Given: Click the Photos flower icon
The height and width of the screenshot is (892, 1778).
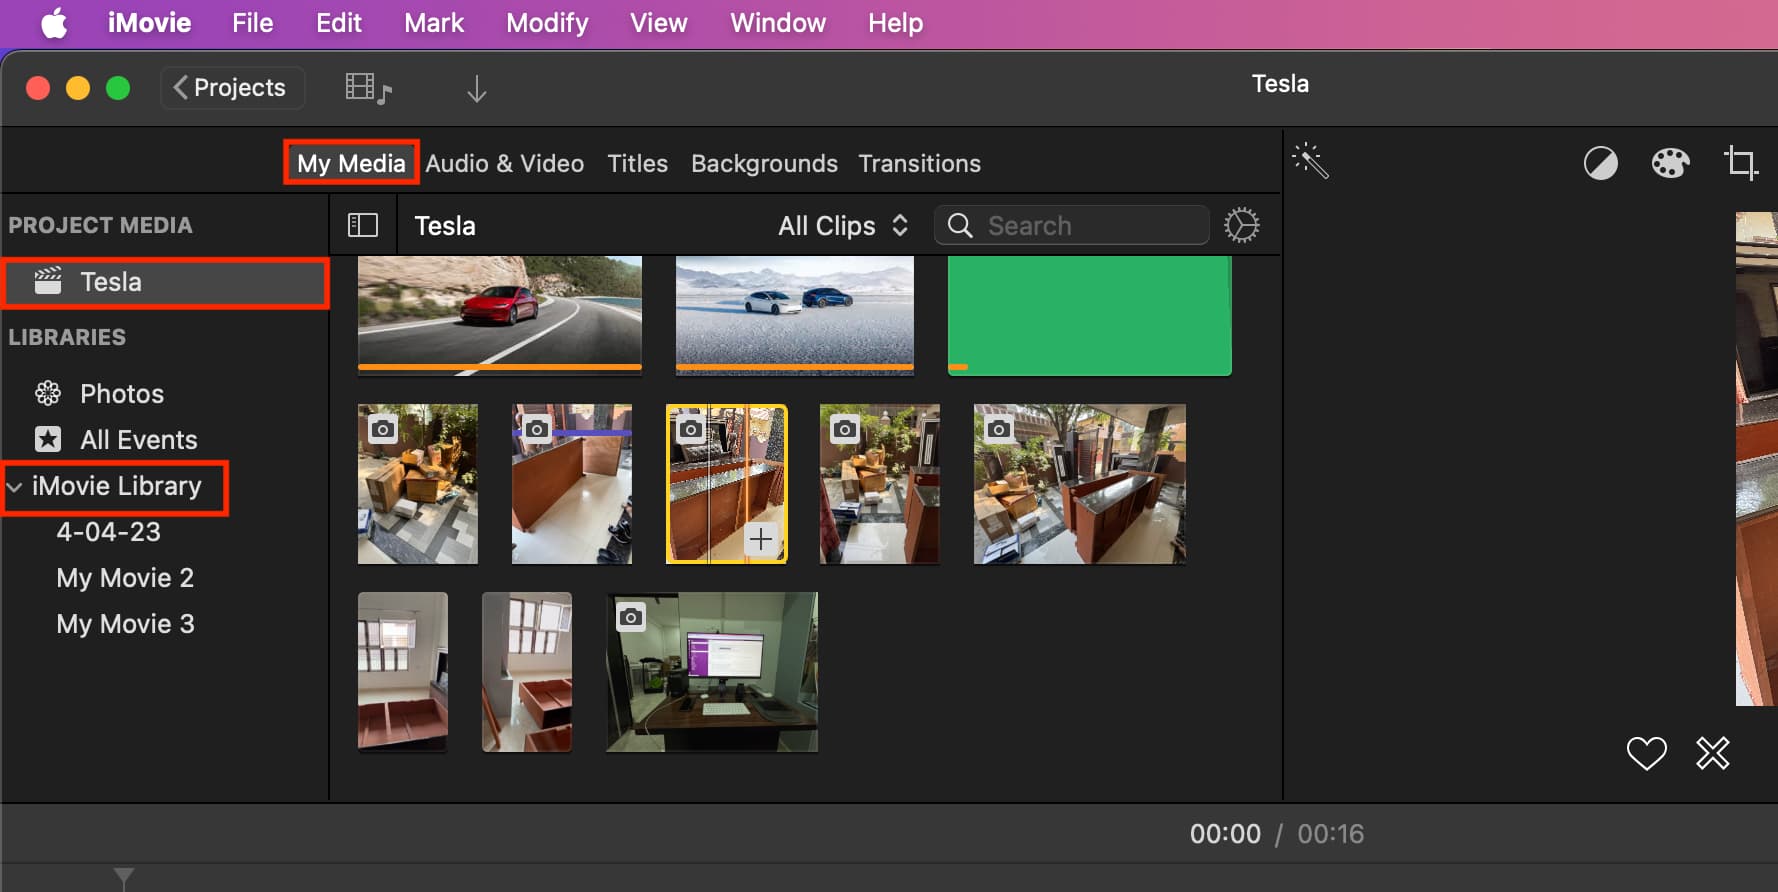Looking at the screenshot, I should [x=48, y=393].
